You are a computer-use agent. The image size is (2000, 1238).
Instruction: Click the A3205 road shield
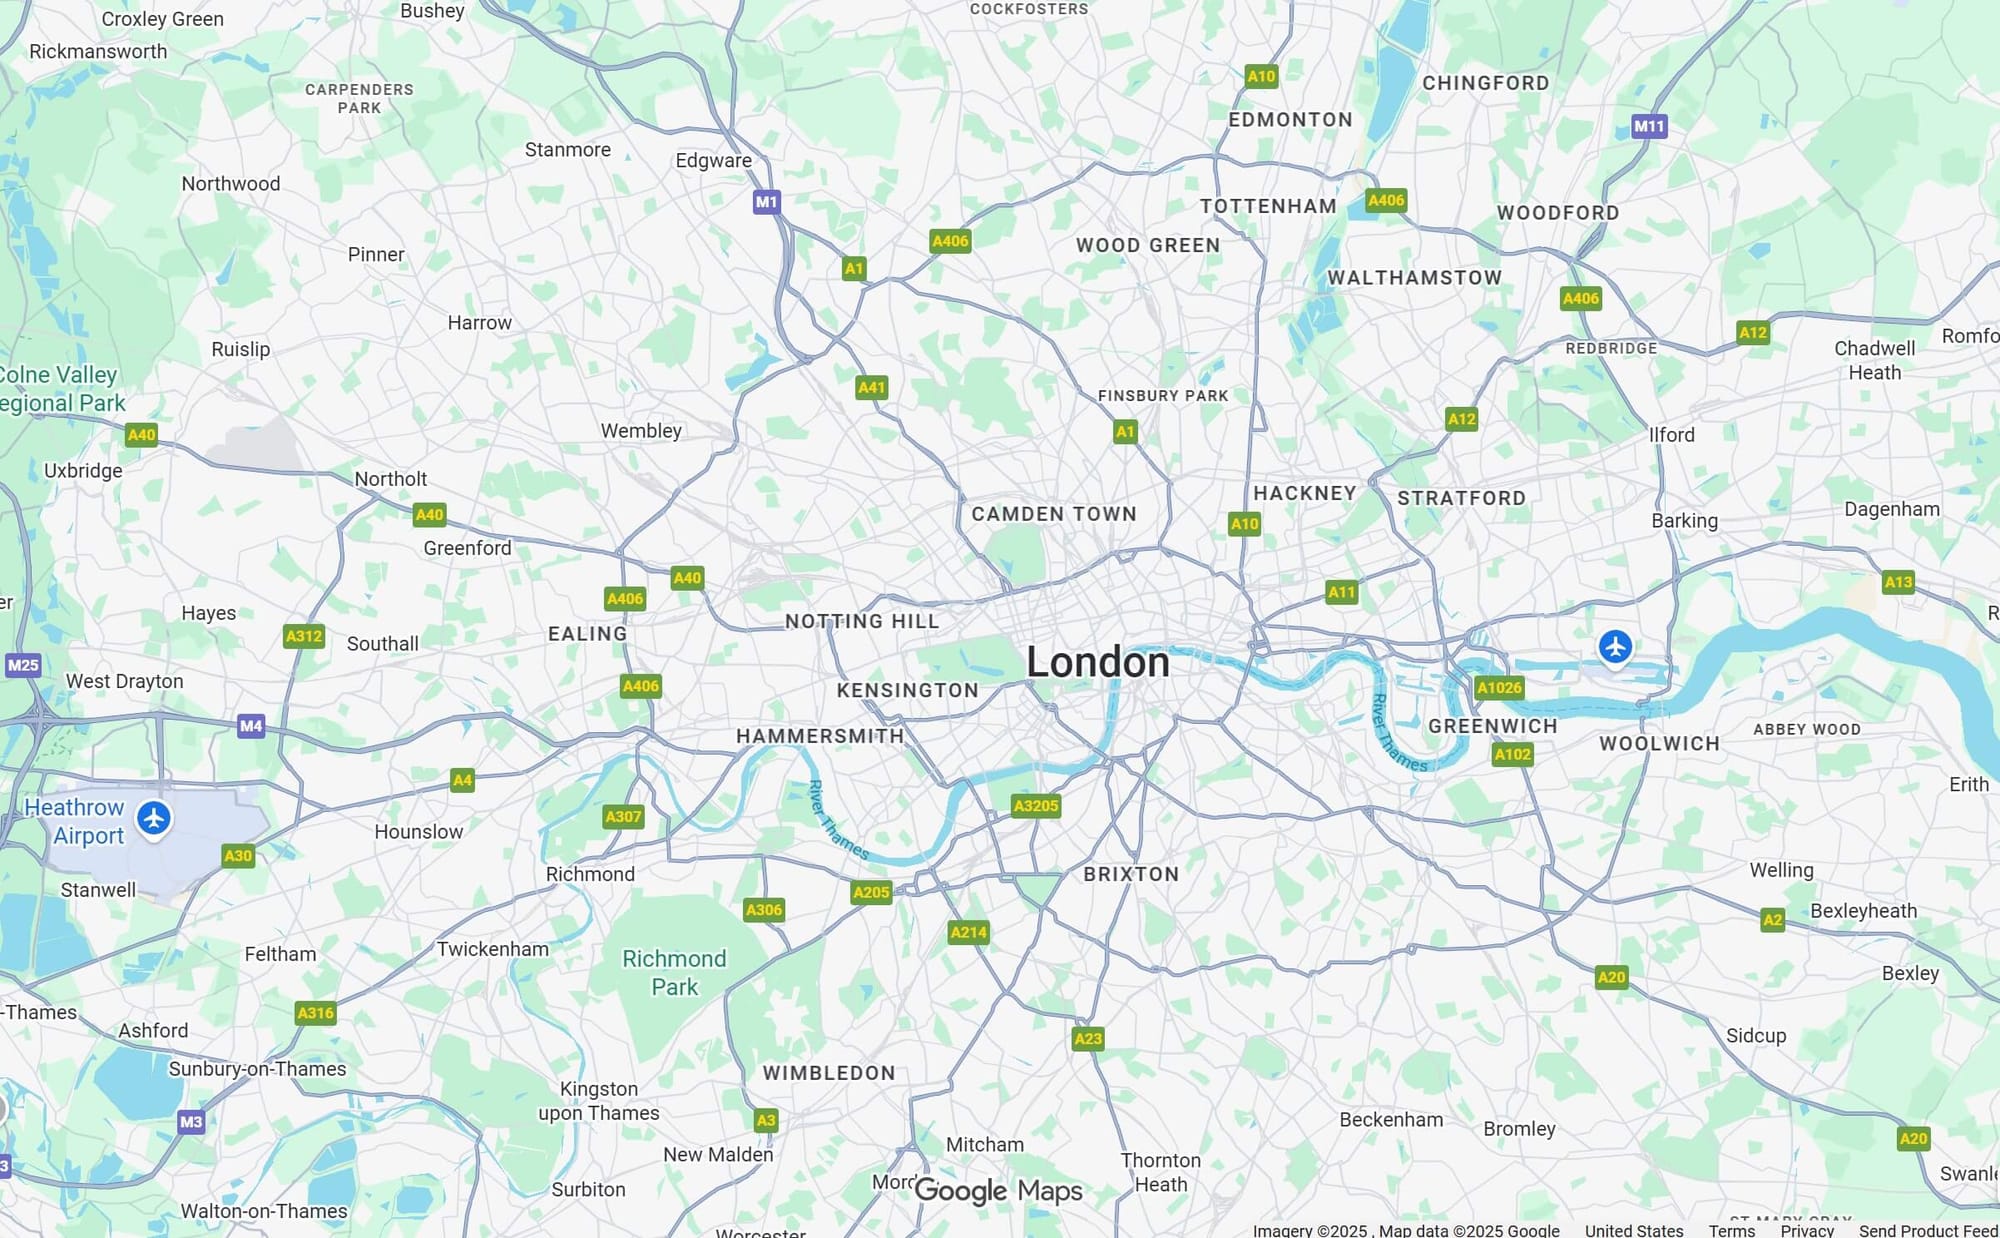coord(1035,806)
